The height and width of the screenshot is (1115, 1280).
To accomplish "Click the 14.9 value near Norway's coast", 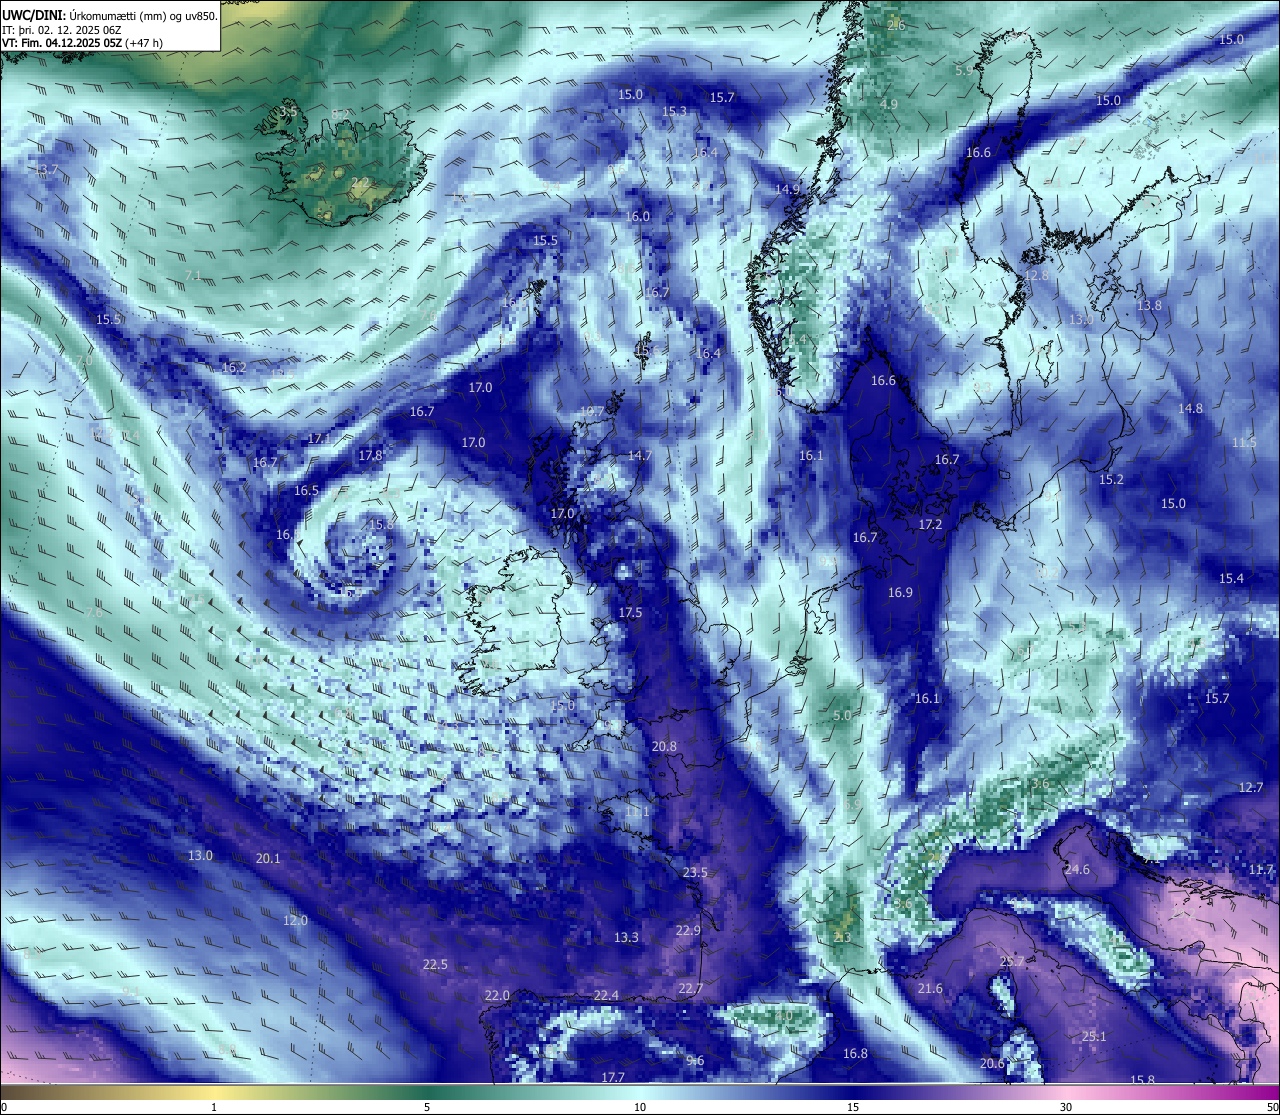I will tap(788, 190).
